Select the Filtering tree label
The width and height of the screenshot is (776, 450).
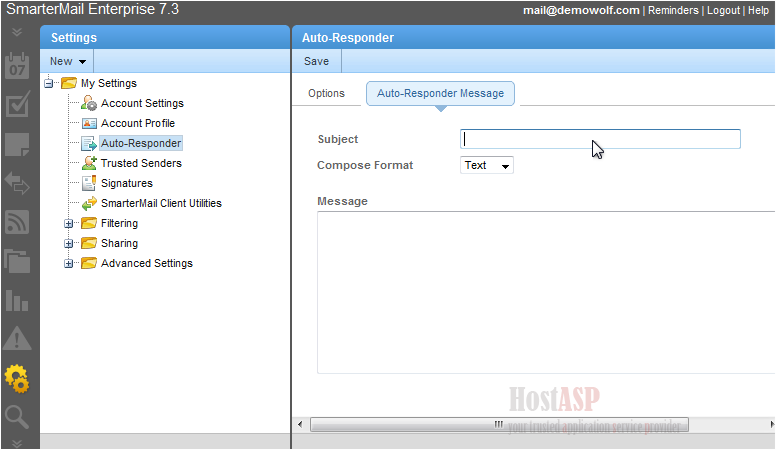tap(120, 223)
